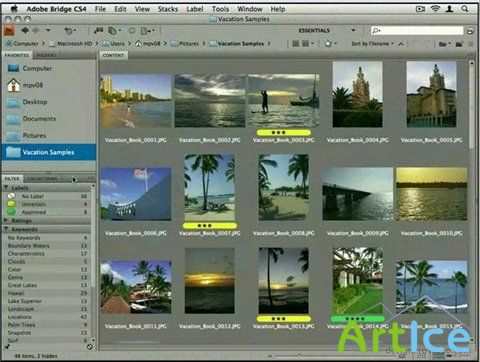Viewport: 480px width, 362px height.
Task: Click the keep filter pin icon
Action: (7, 347)
